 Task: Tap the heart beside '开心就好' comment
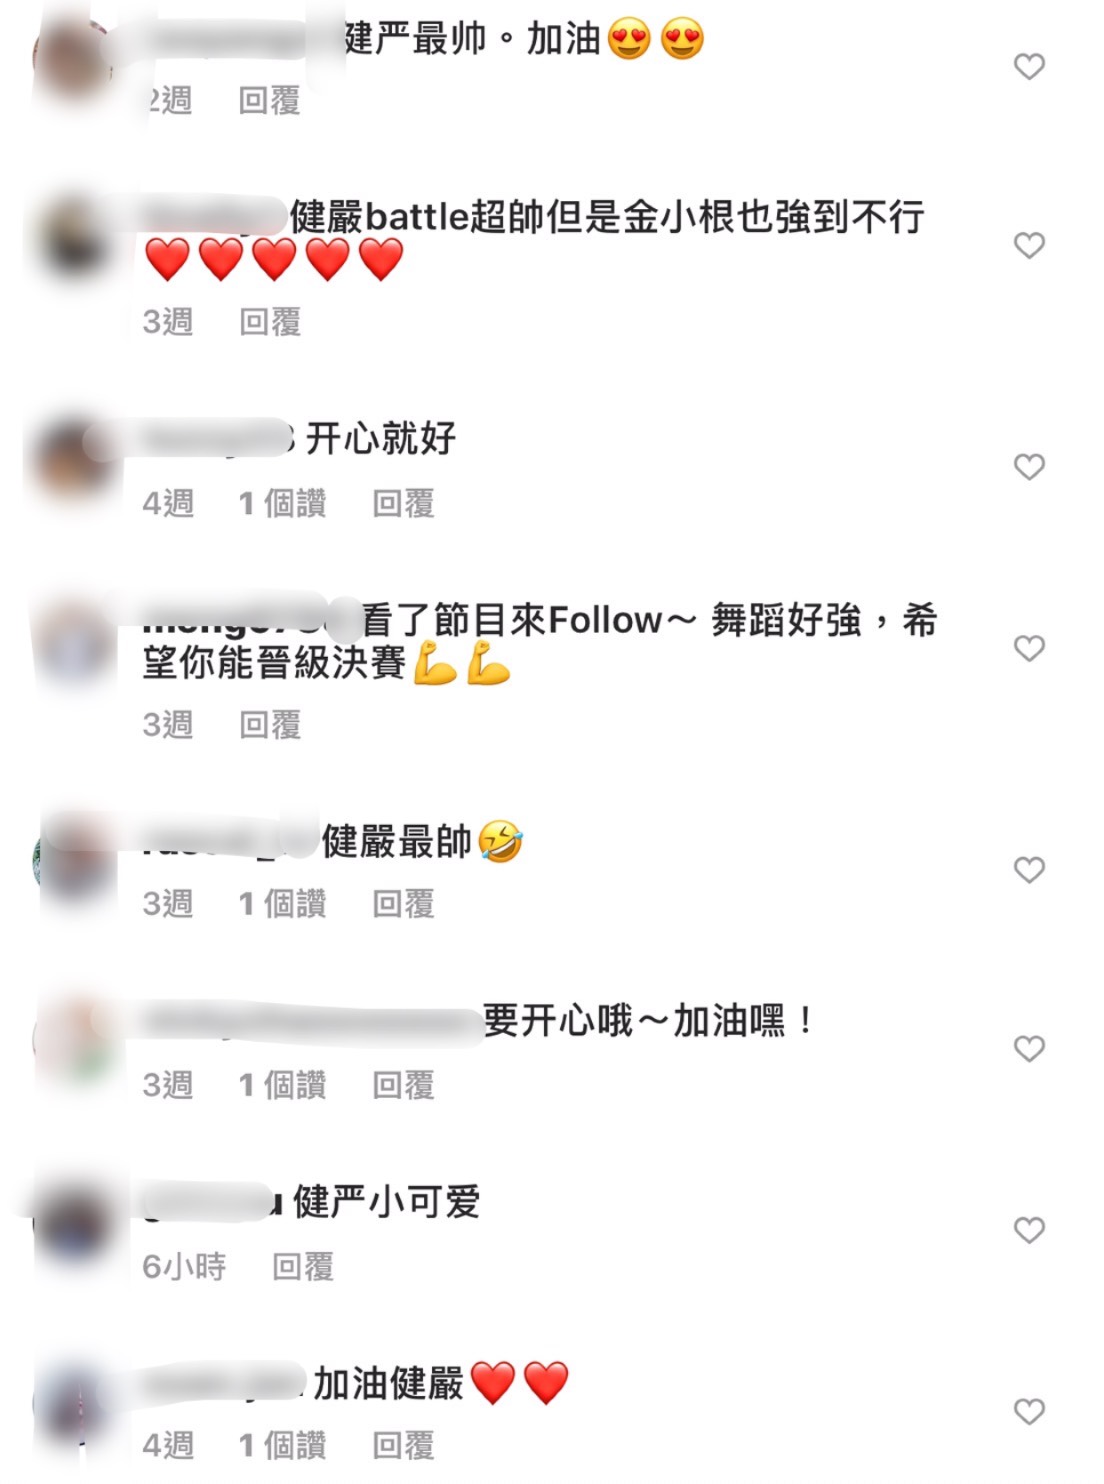click(1029, 467)
